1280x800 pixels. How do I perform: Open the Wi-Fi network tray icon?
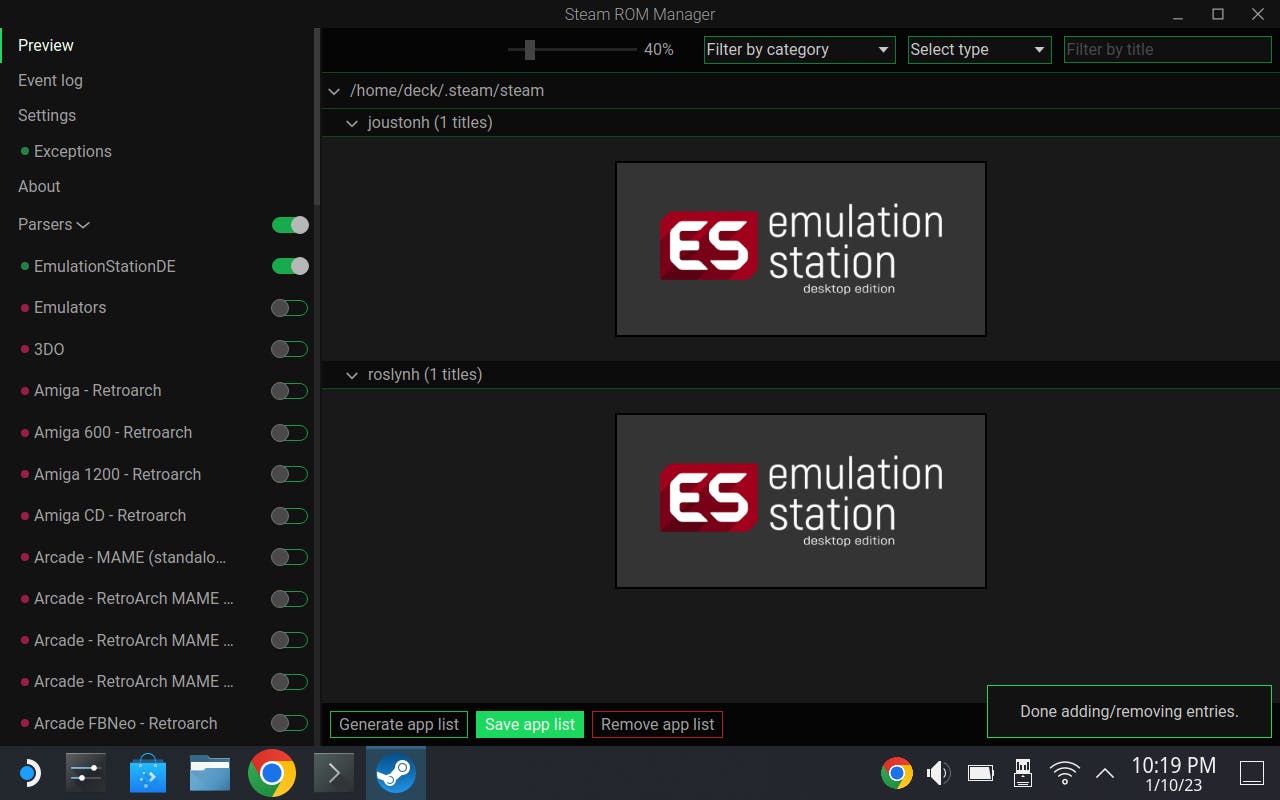pos(1065,773)
